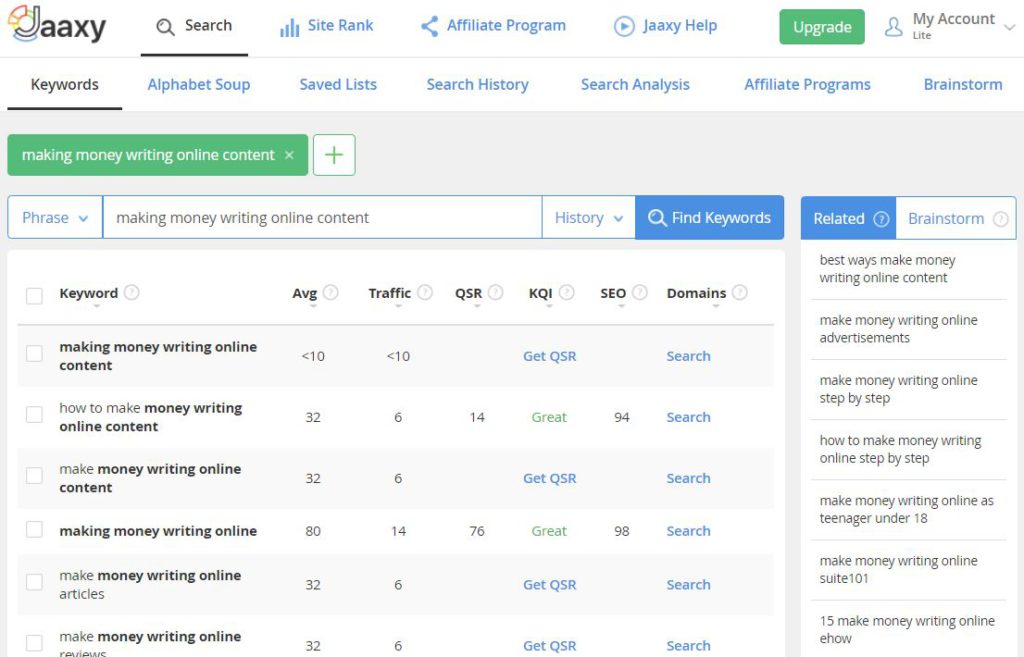The image size is (1024, 657).
Task: Go to the Search Analysis tab
Action: [635, 84]
